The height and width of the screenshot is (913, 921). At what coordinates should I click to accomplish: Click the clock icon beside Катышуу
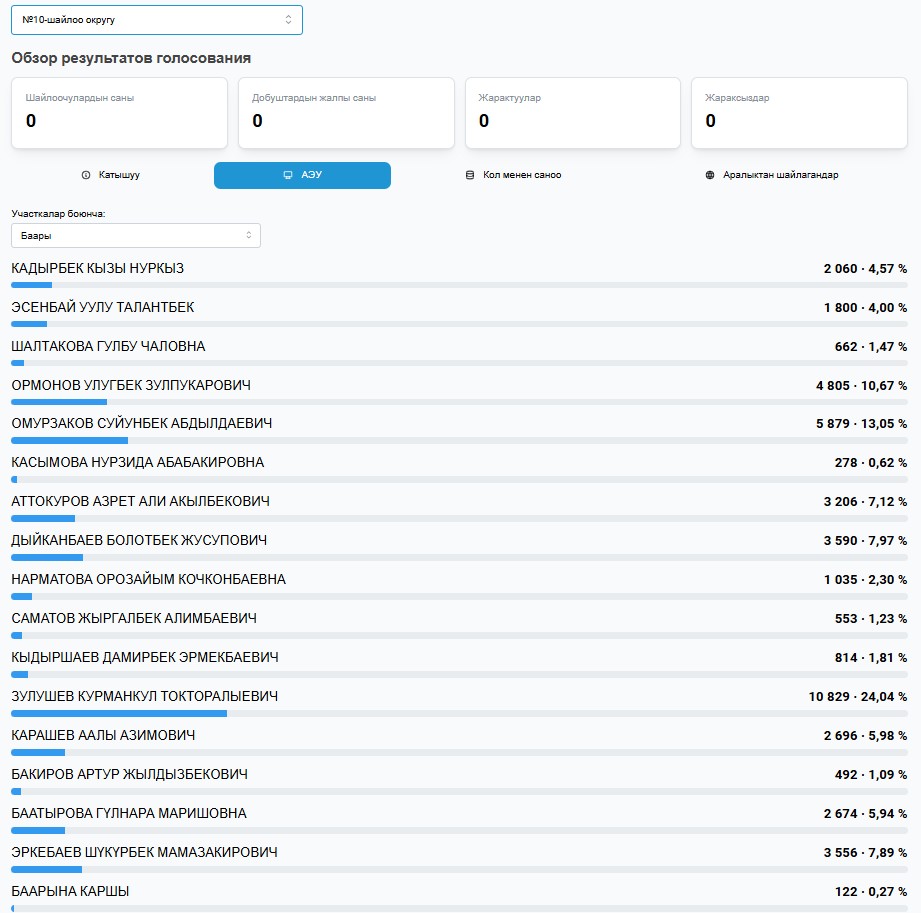coord(86,175)
